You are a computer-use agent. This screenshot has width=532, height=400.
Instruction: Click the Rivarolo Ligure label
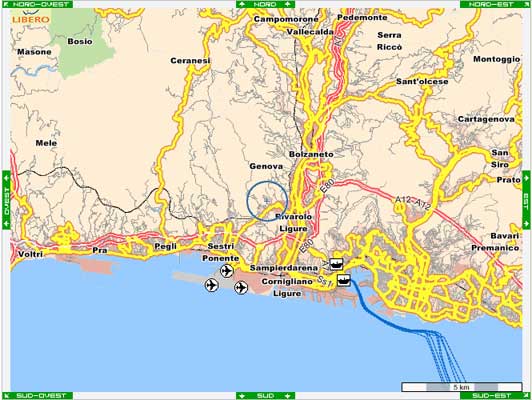point(293,223)
